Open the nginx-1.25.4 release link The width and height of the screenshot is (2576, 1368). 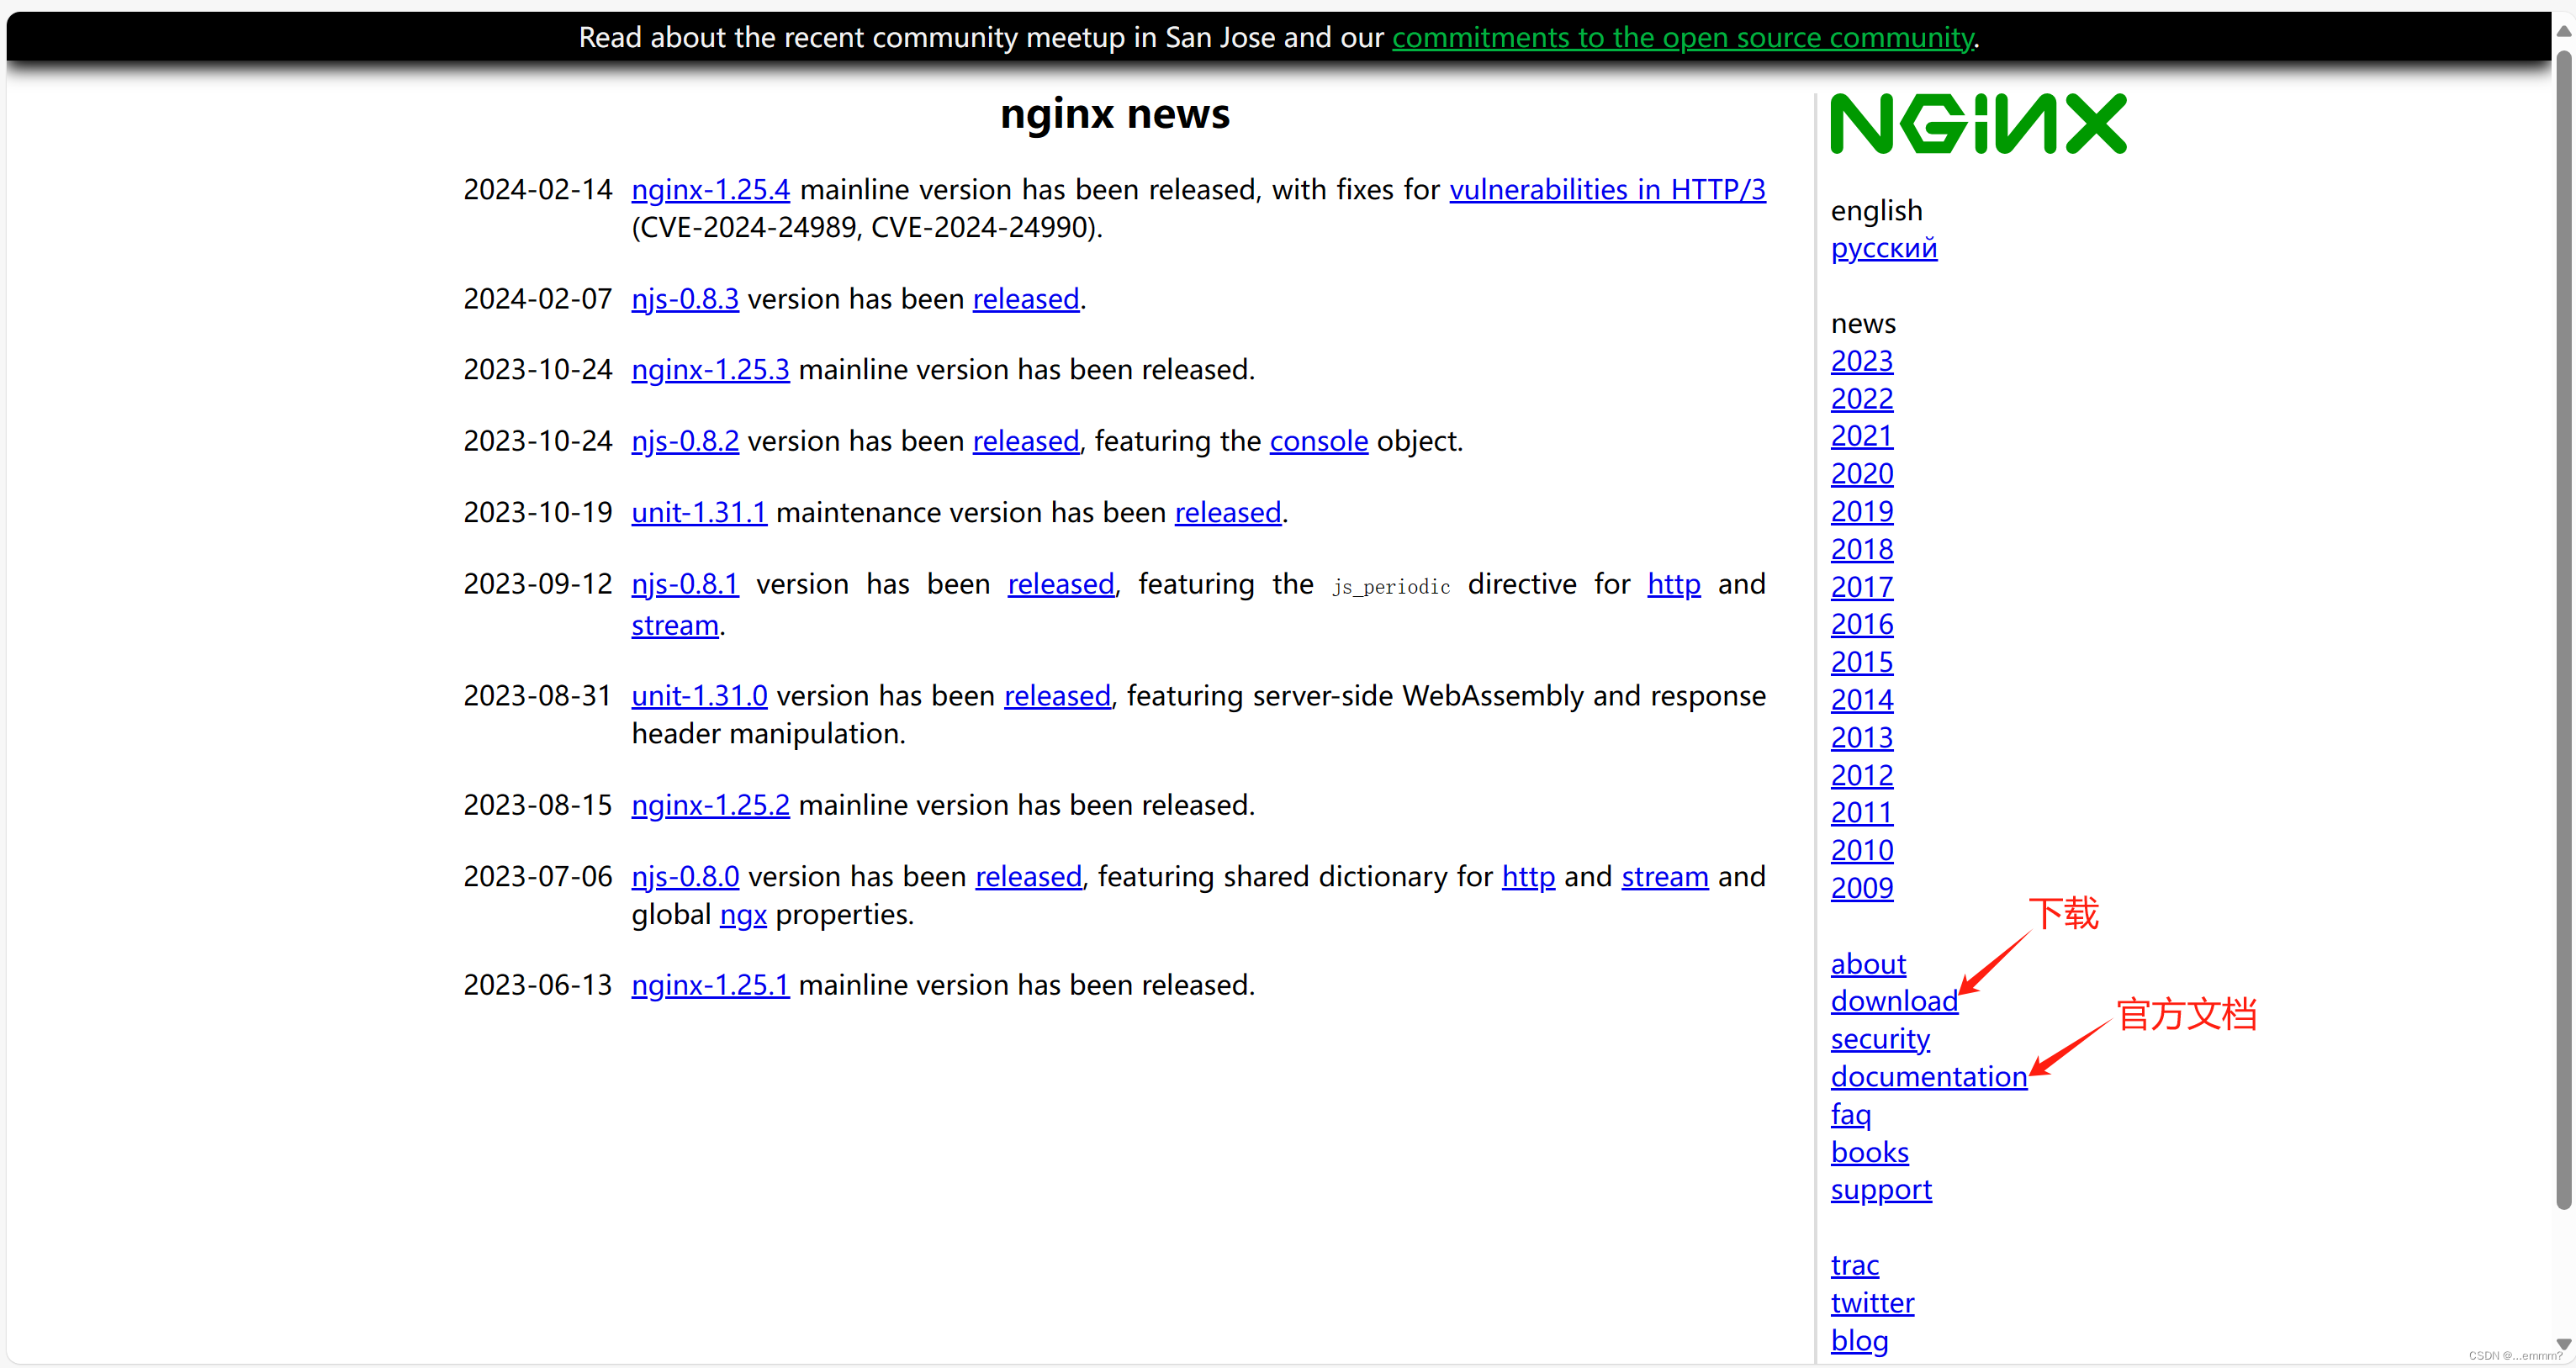[710, 189]
